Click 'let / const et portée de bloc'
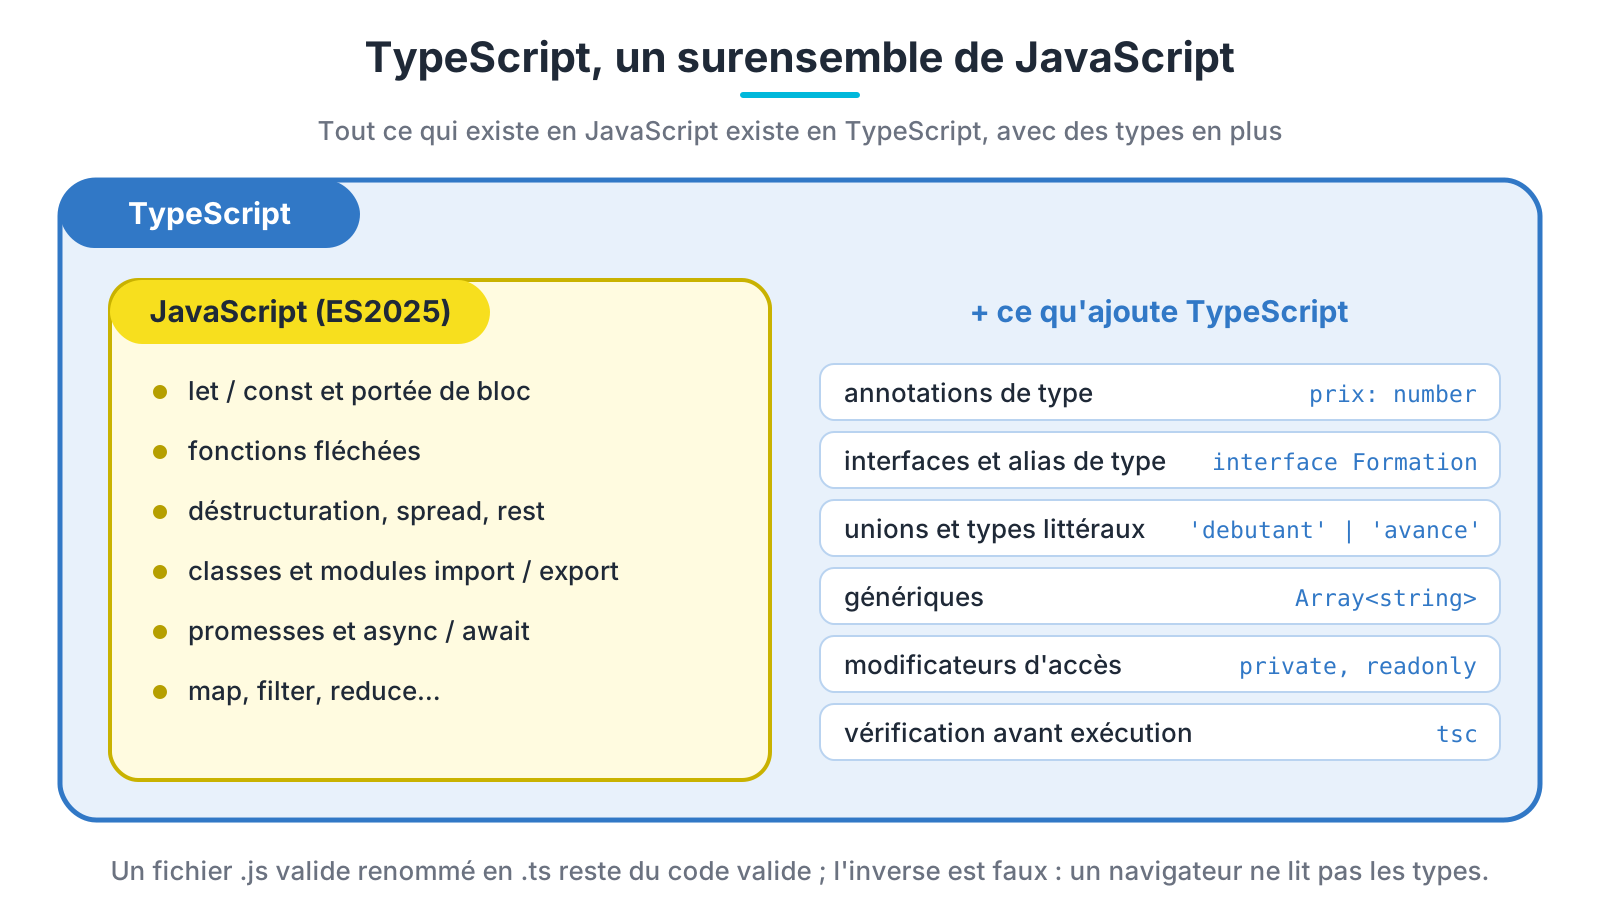This screenshot has width=1600, height=920. point(359,391)
